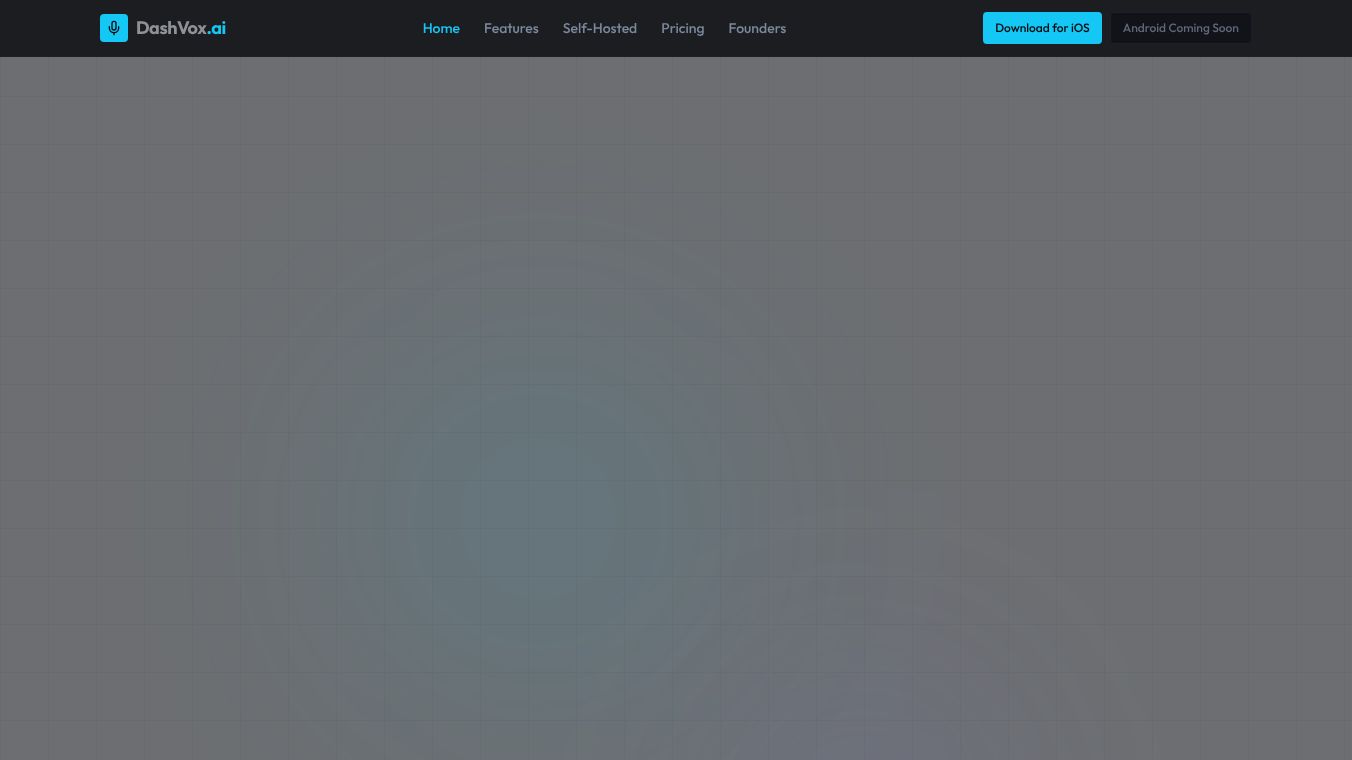
Task: View the Pricing page
Action: (683, 28)
